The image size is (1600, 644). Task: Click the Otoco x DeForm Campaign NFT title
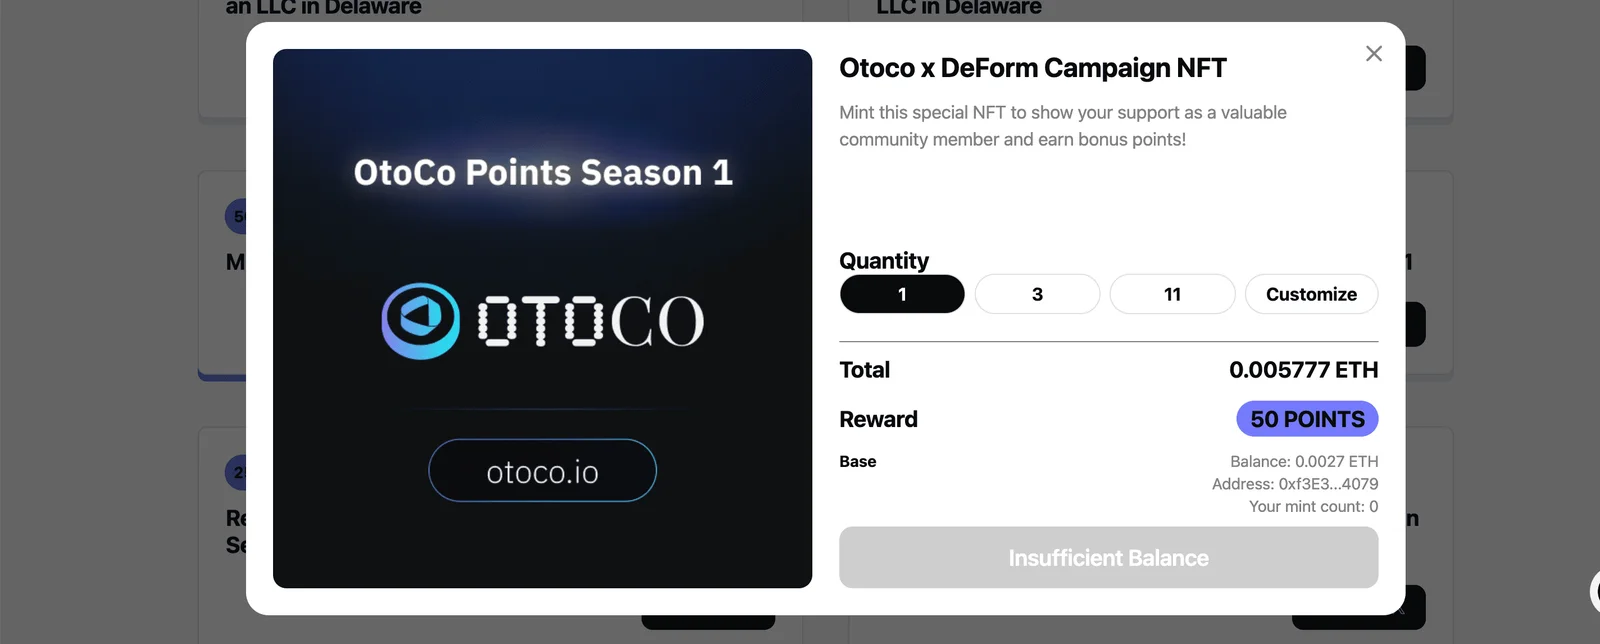(1032, 68)
